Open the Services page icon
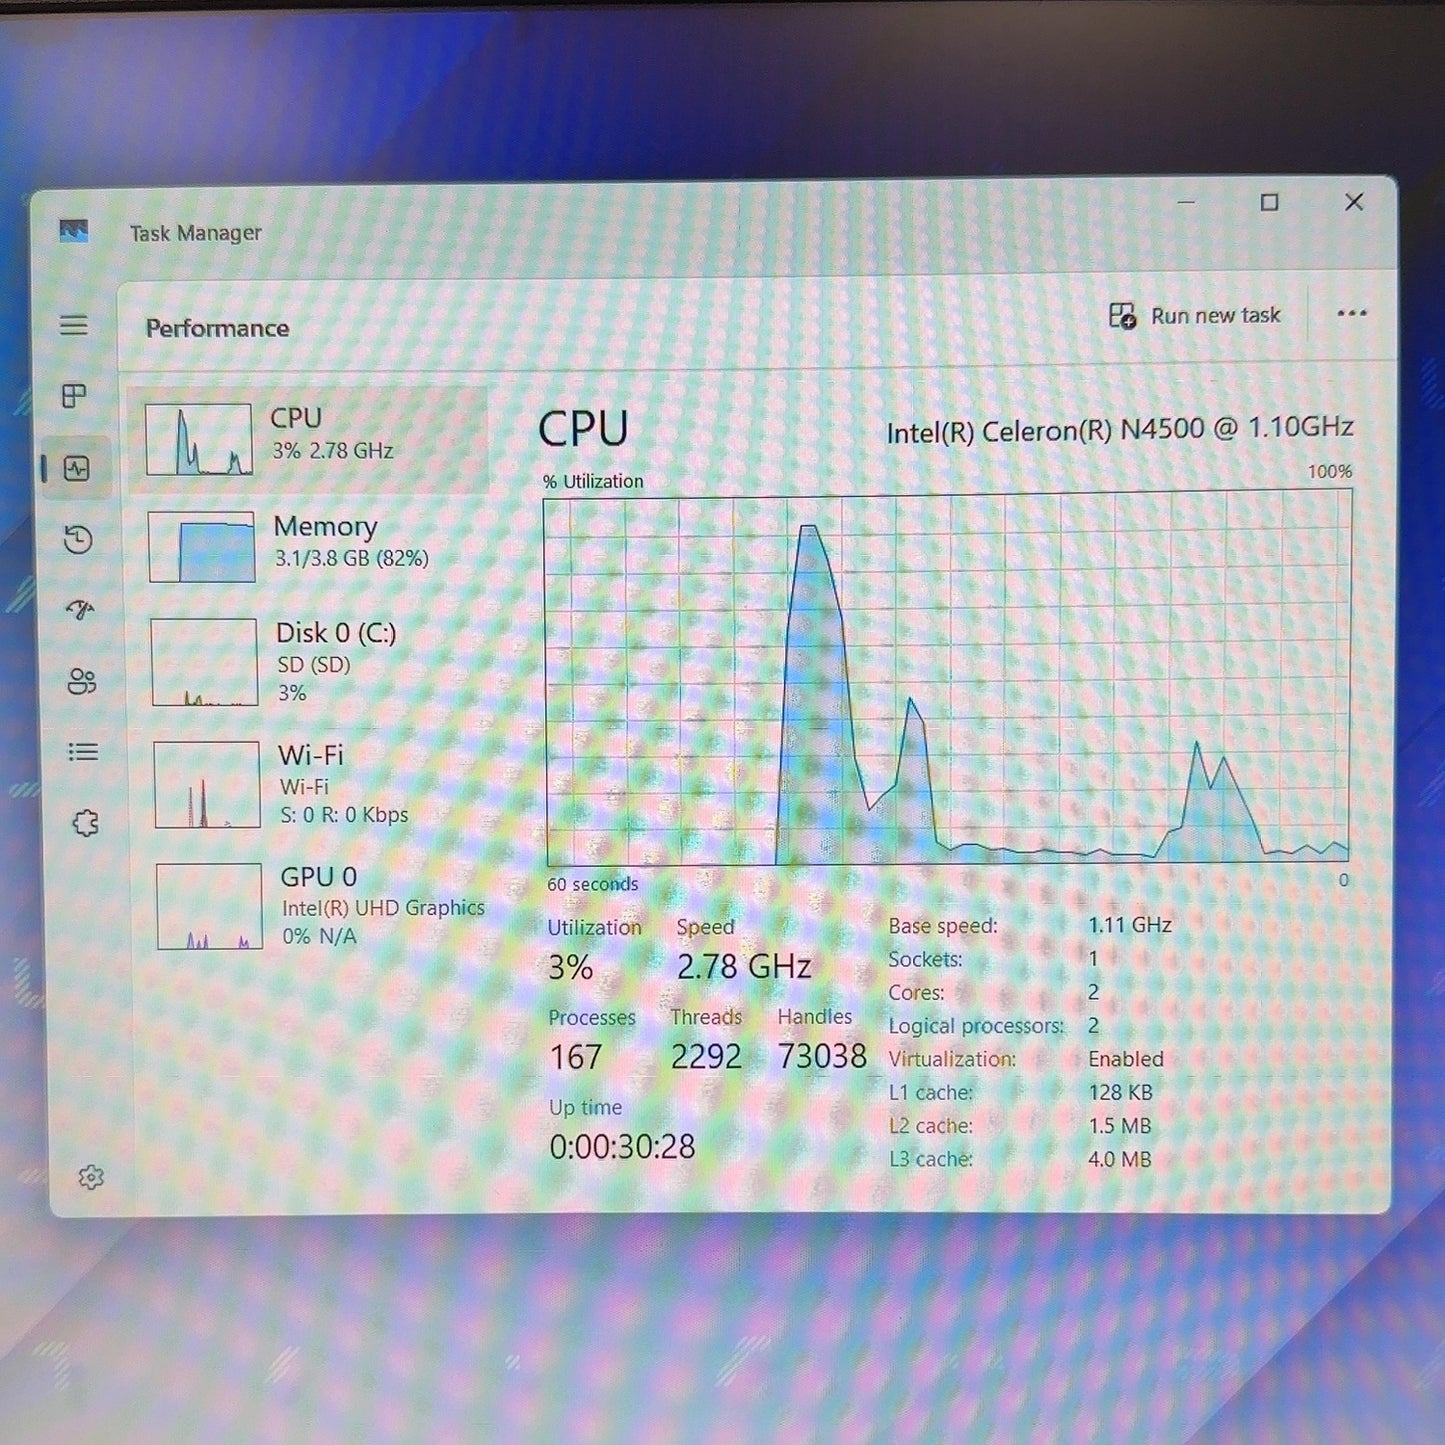1445x1445 pixels. click(x=85, y=823)
